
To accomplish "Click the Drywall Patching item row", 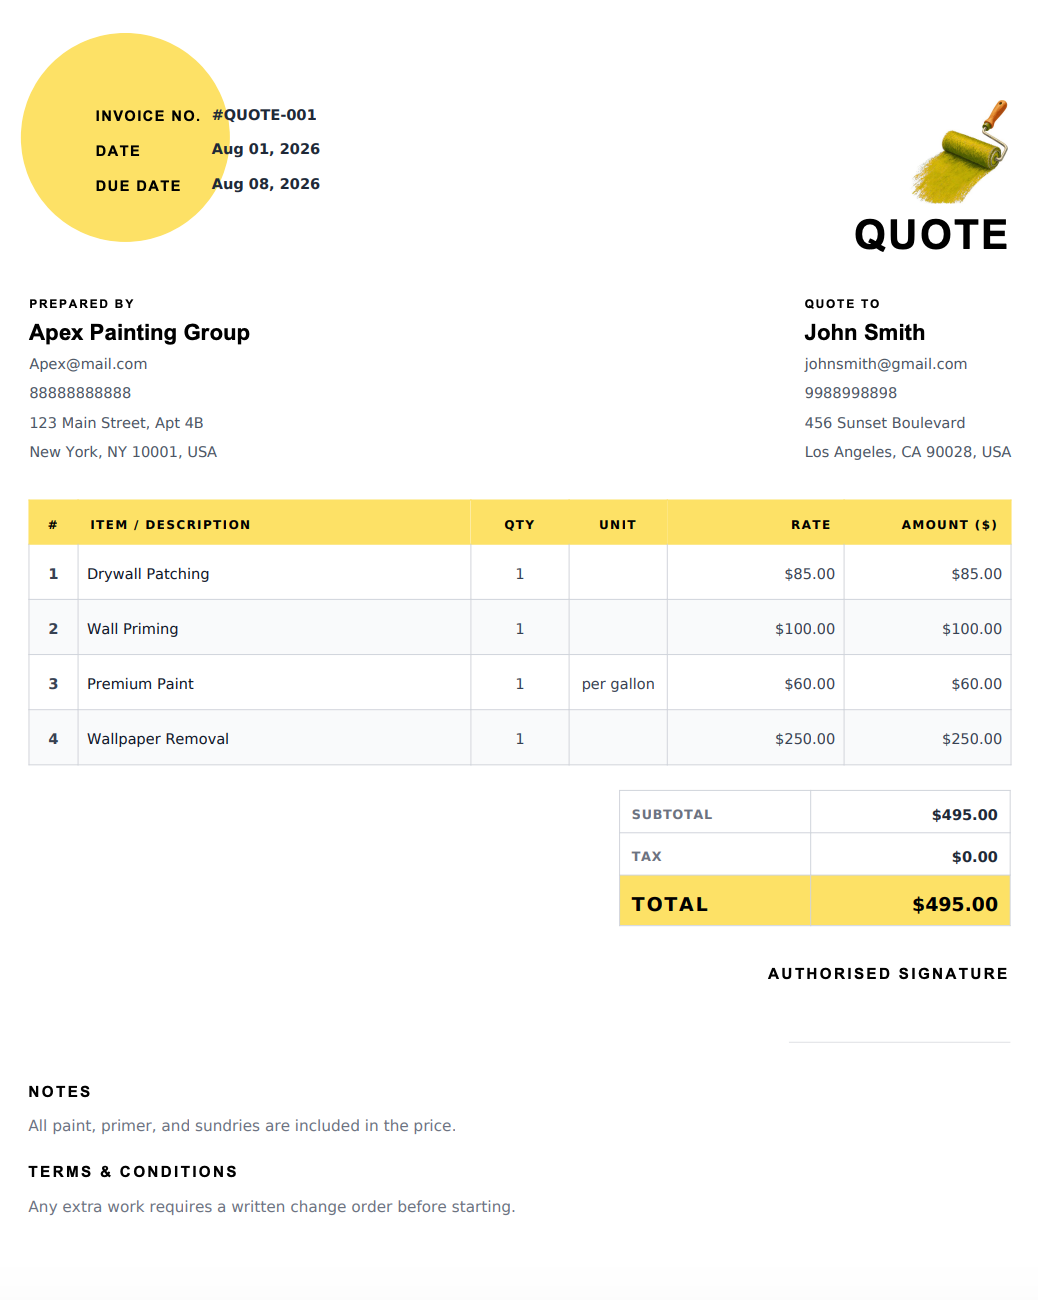I will [x=520, y=573].
